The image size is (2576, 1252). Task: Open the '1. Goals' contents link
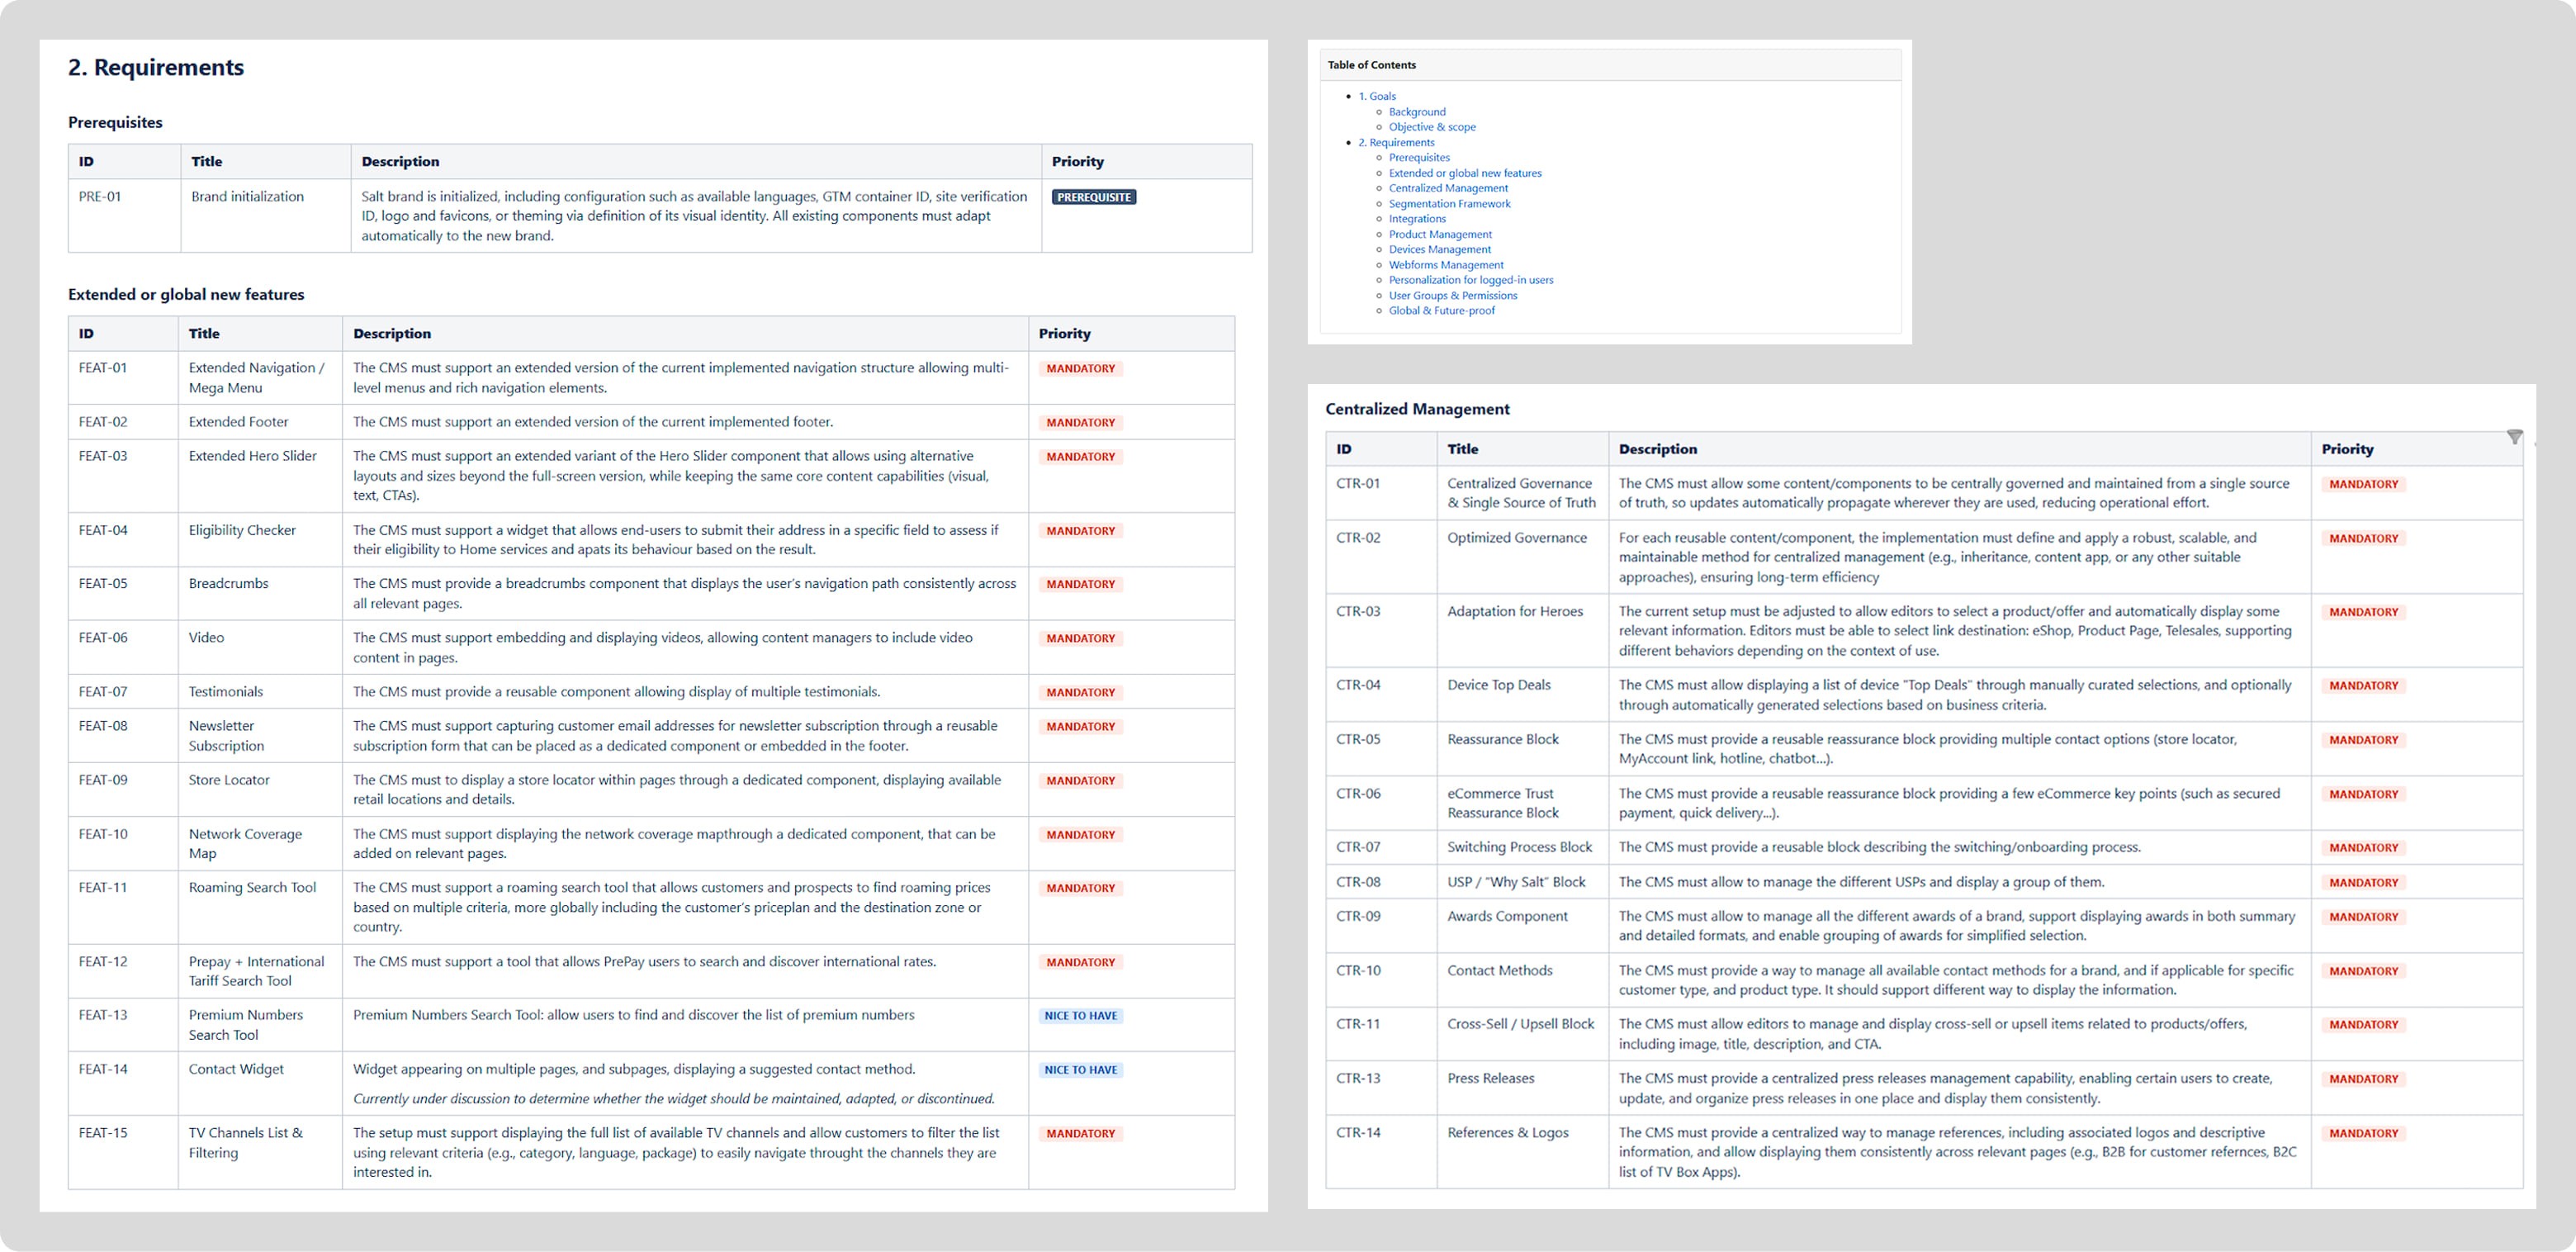point(1376,96)
